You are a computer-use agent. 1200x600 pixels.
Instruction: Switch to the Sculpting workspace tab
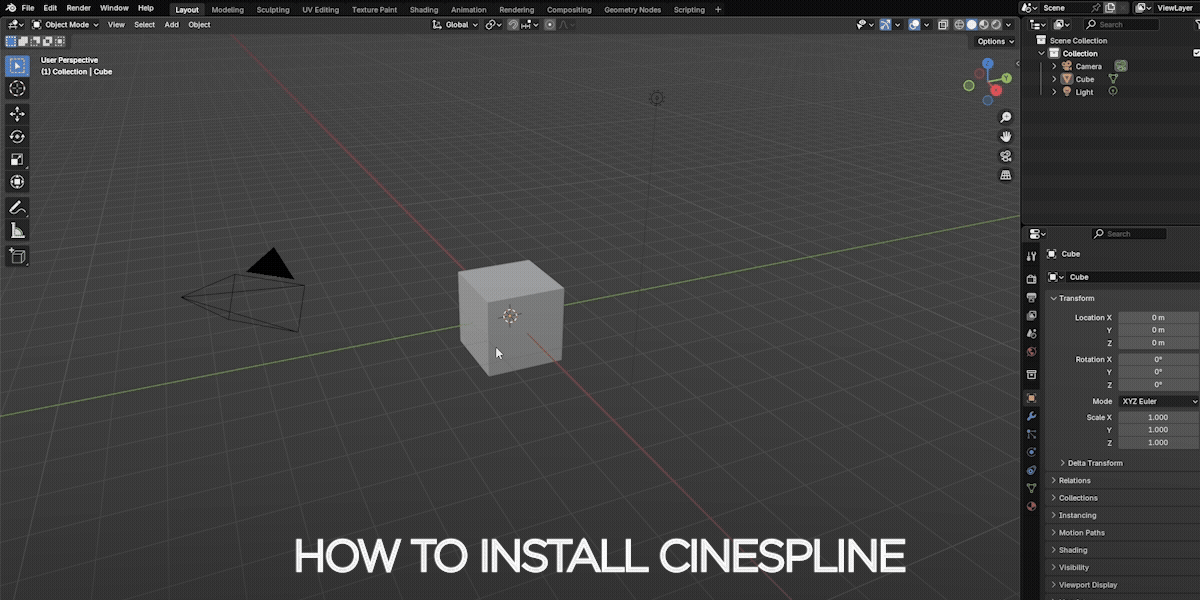[273, 9]
